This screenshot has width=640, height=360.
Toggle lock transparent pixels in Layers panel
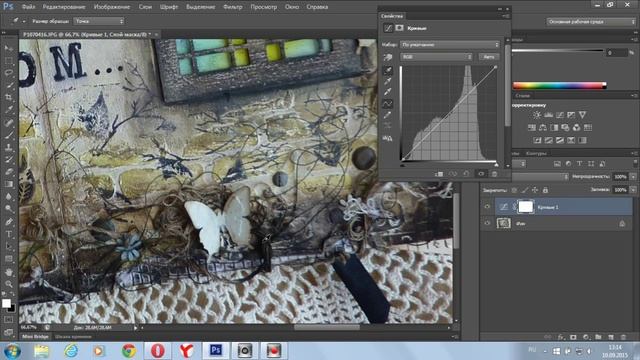coord(514,190)
